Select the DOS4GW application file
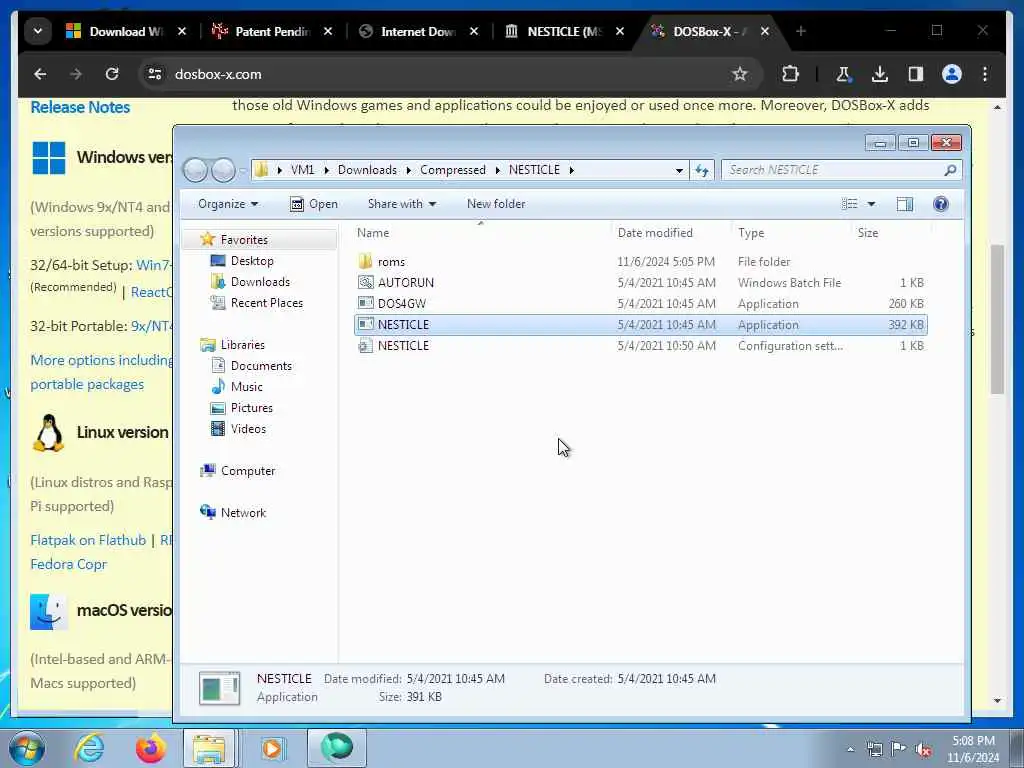 point(402,304)
